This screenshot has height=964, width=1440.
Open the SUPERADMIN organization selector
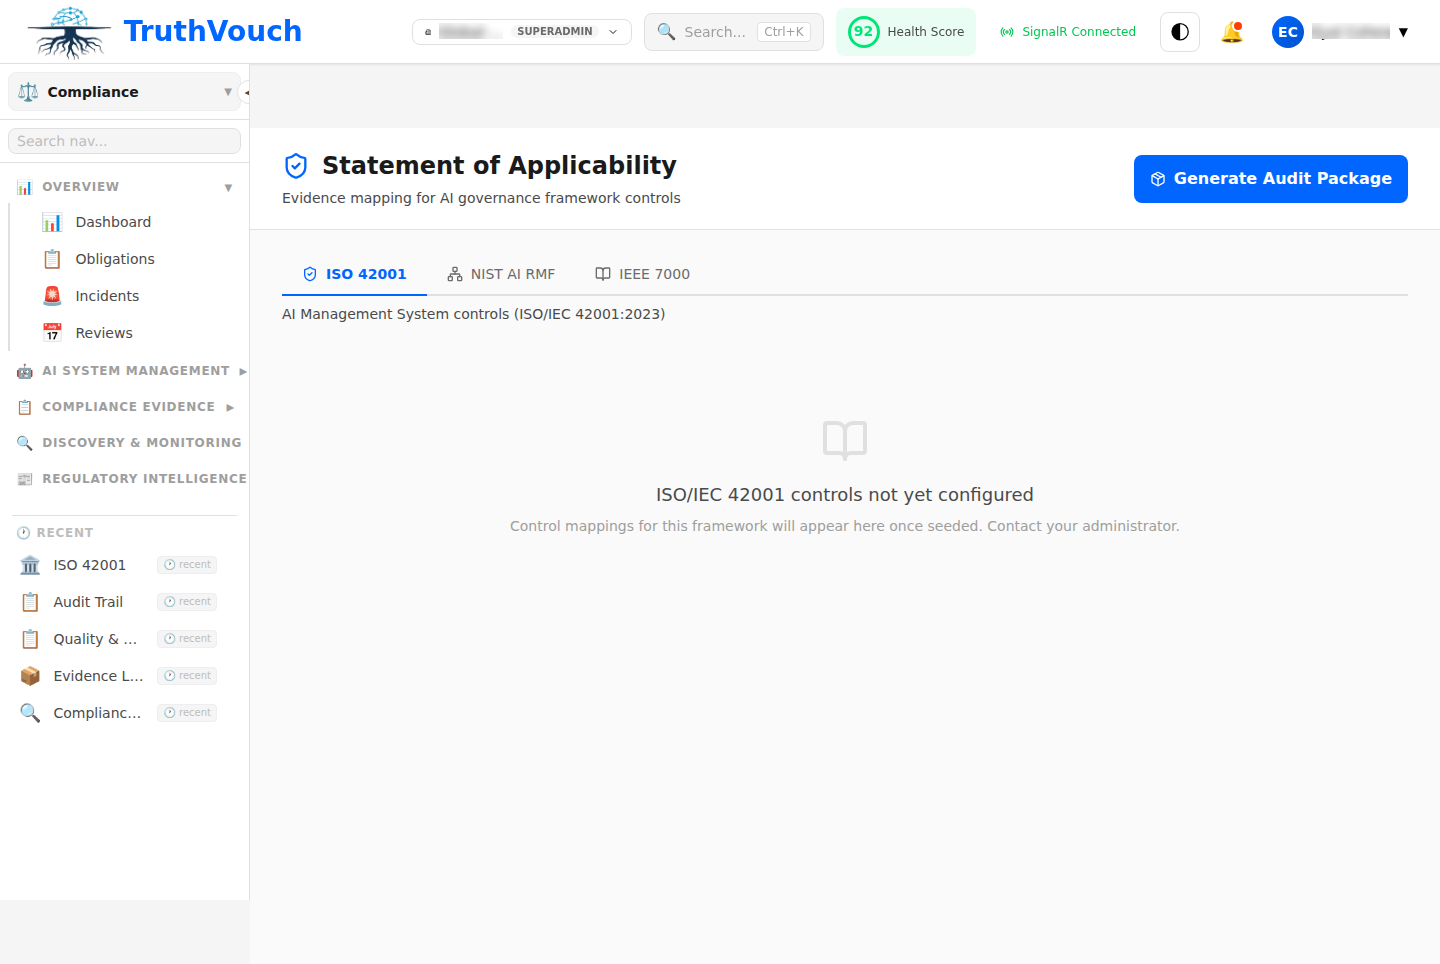[521, 31]
